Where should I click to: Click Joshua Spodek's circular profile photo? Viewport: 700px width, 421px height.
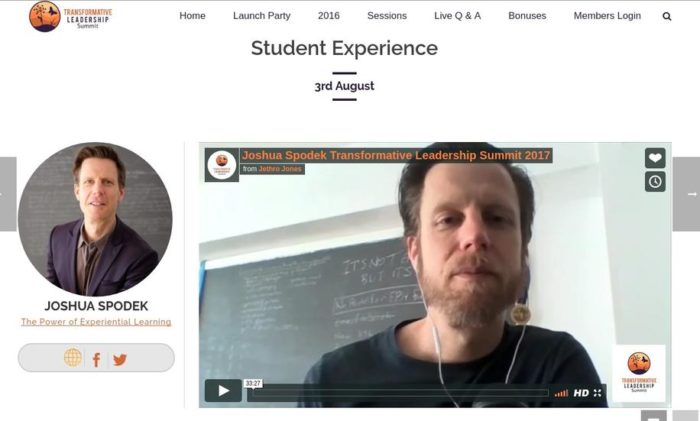(x=95, y=219)
